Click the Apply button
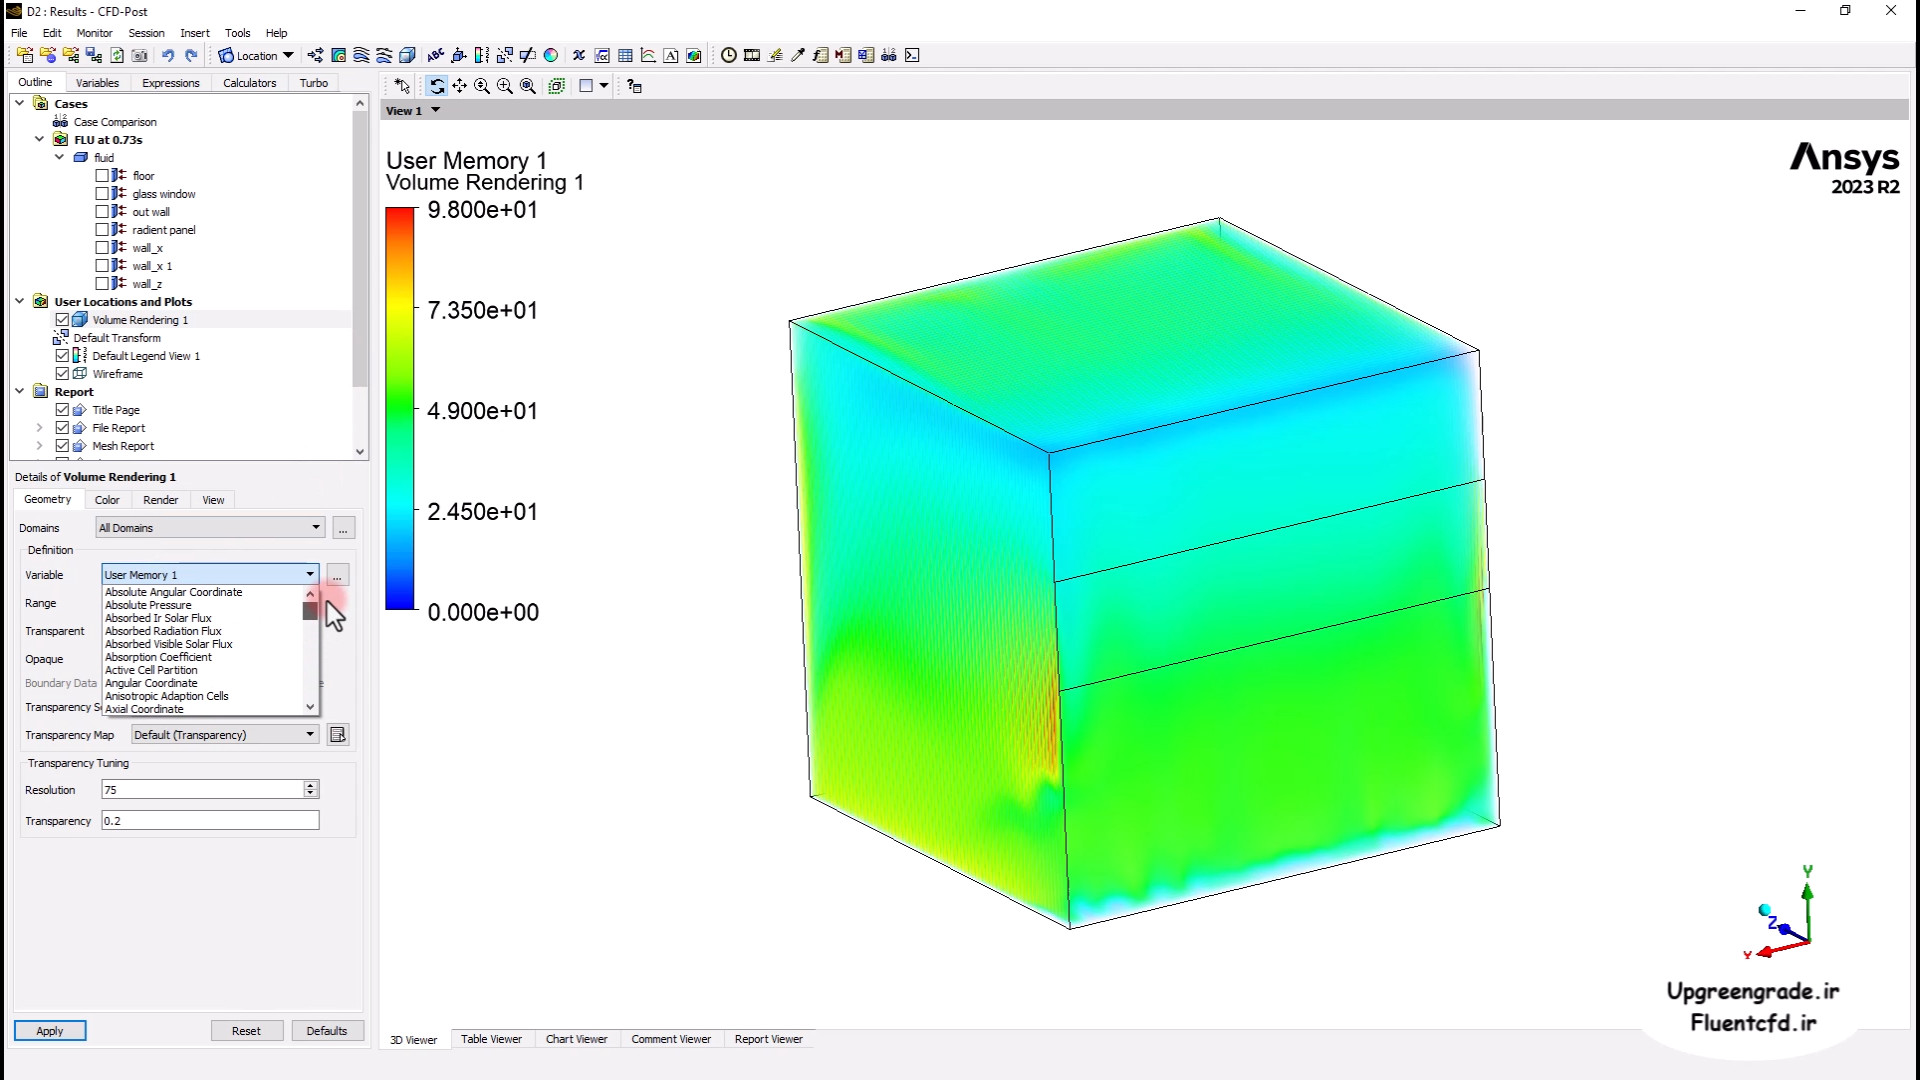 point(50,1030)
